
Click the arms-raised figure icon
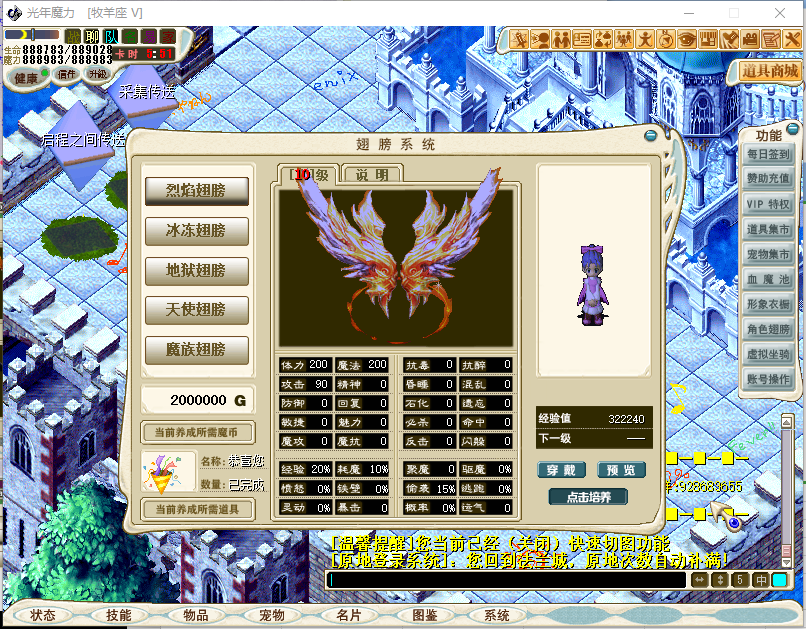point(645,39)
